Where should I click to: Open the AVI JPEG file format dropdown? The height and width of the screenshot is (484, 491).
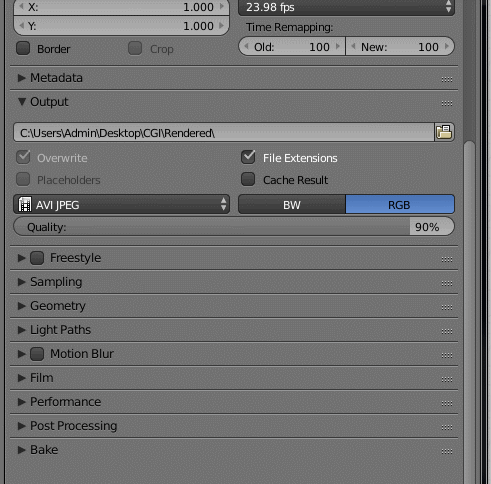pos(122,204)
